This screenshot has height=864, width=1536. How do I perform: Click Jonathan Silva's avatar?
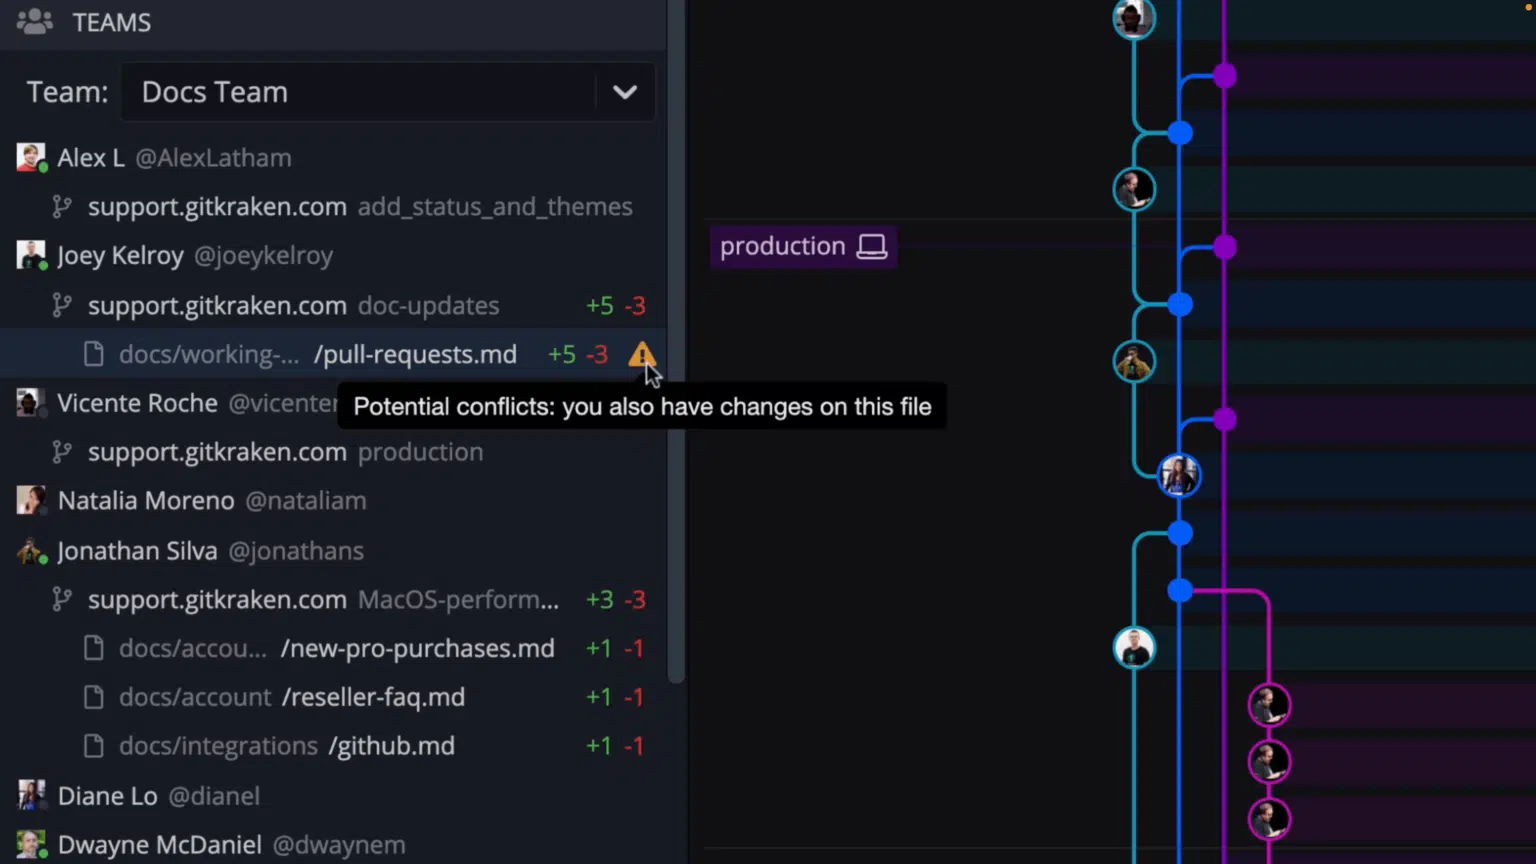[x=31, y=550]
